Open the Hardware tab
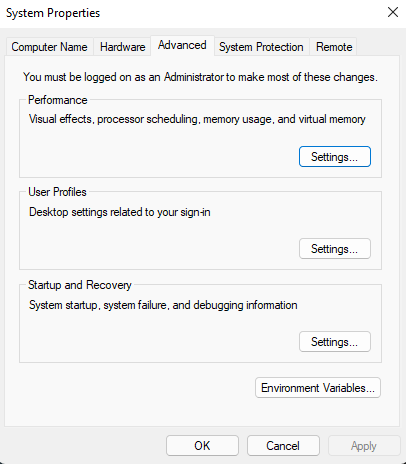This screenshot has width=406, height=464. click(122, 47)
